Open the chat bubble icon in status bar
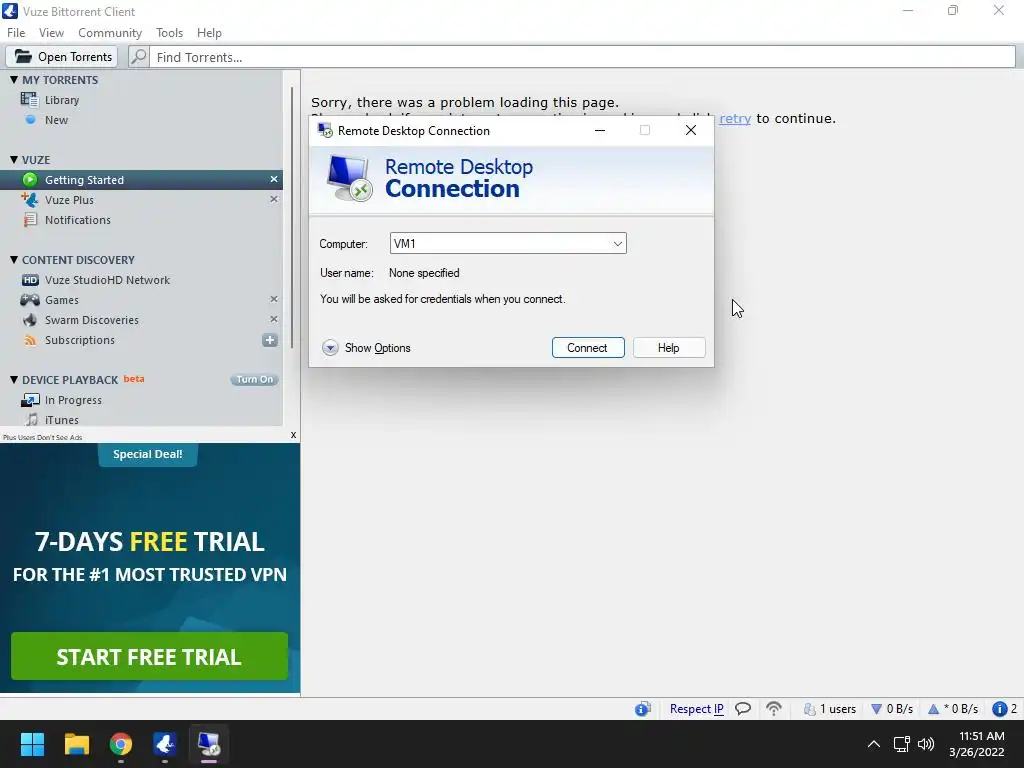The height and width of the screenshot is (768, 1024). tap(743, 709)
